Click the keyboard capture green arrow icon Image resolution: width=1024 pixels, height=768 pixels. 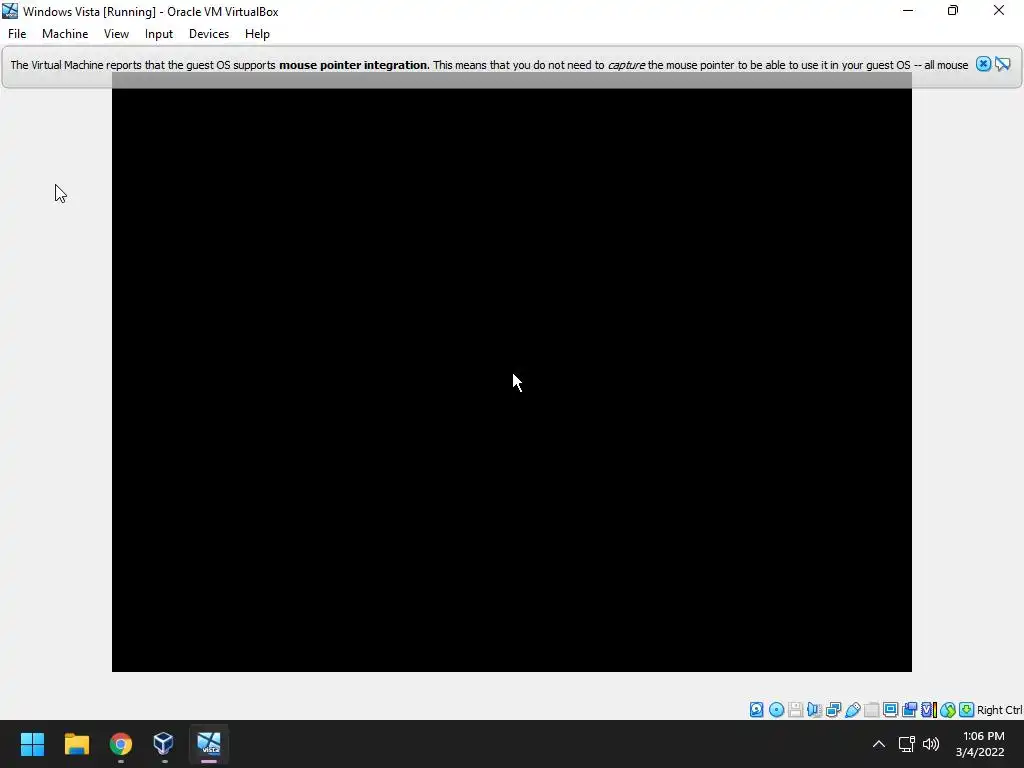(x=967, y=710)
